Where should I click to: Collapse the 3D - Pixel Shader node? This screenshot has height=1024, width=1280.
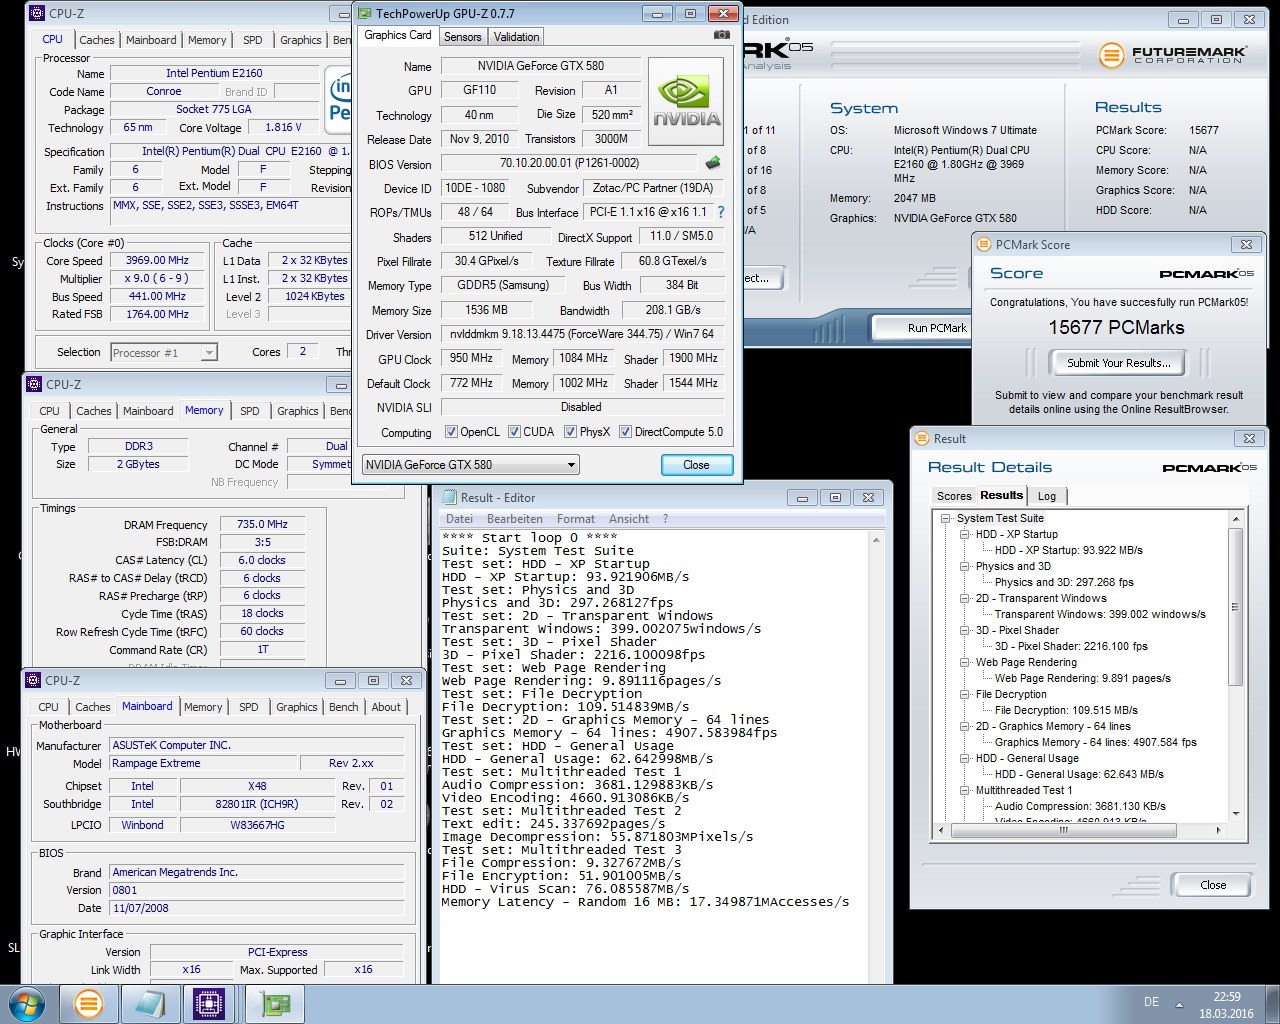(x=964, y=630)
